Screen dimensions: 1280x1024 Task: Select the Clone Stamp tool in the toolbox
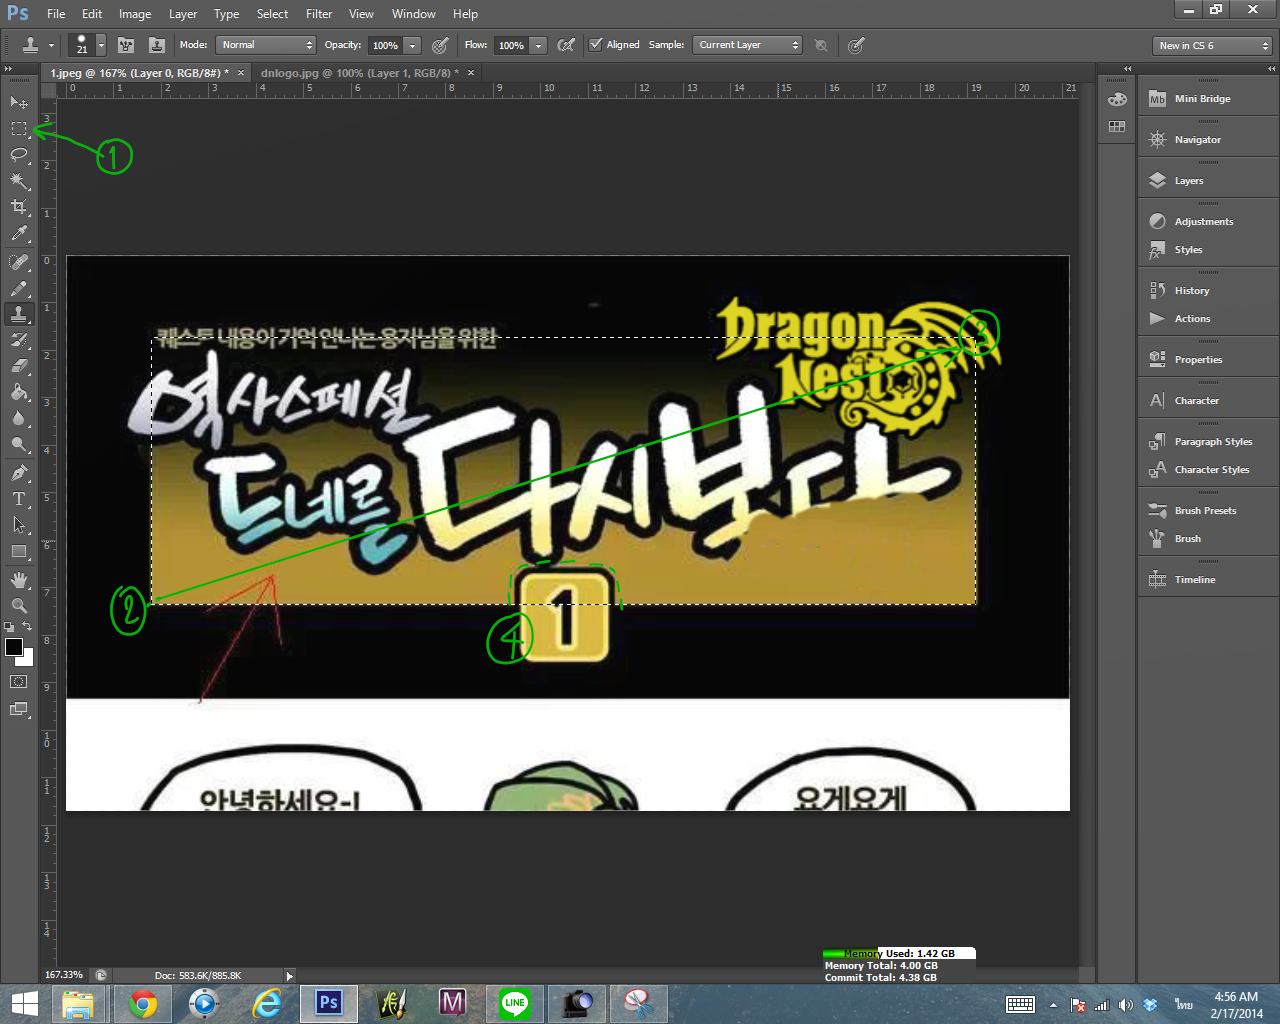[19, 314]
